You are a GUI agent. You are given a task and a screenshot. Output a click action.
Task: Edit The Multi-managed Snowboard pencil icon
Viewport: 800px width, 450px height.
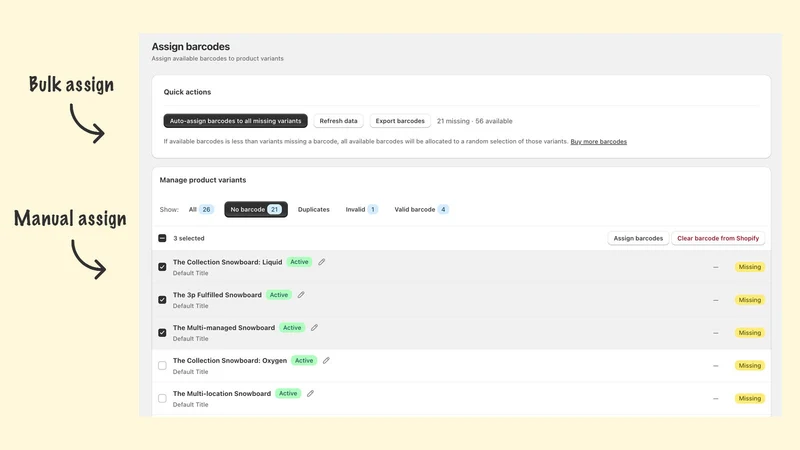314,328
